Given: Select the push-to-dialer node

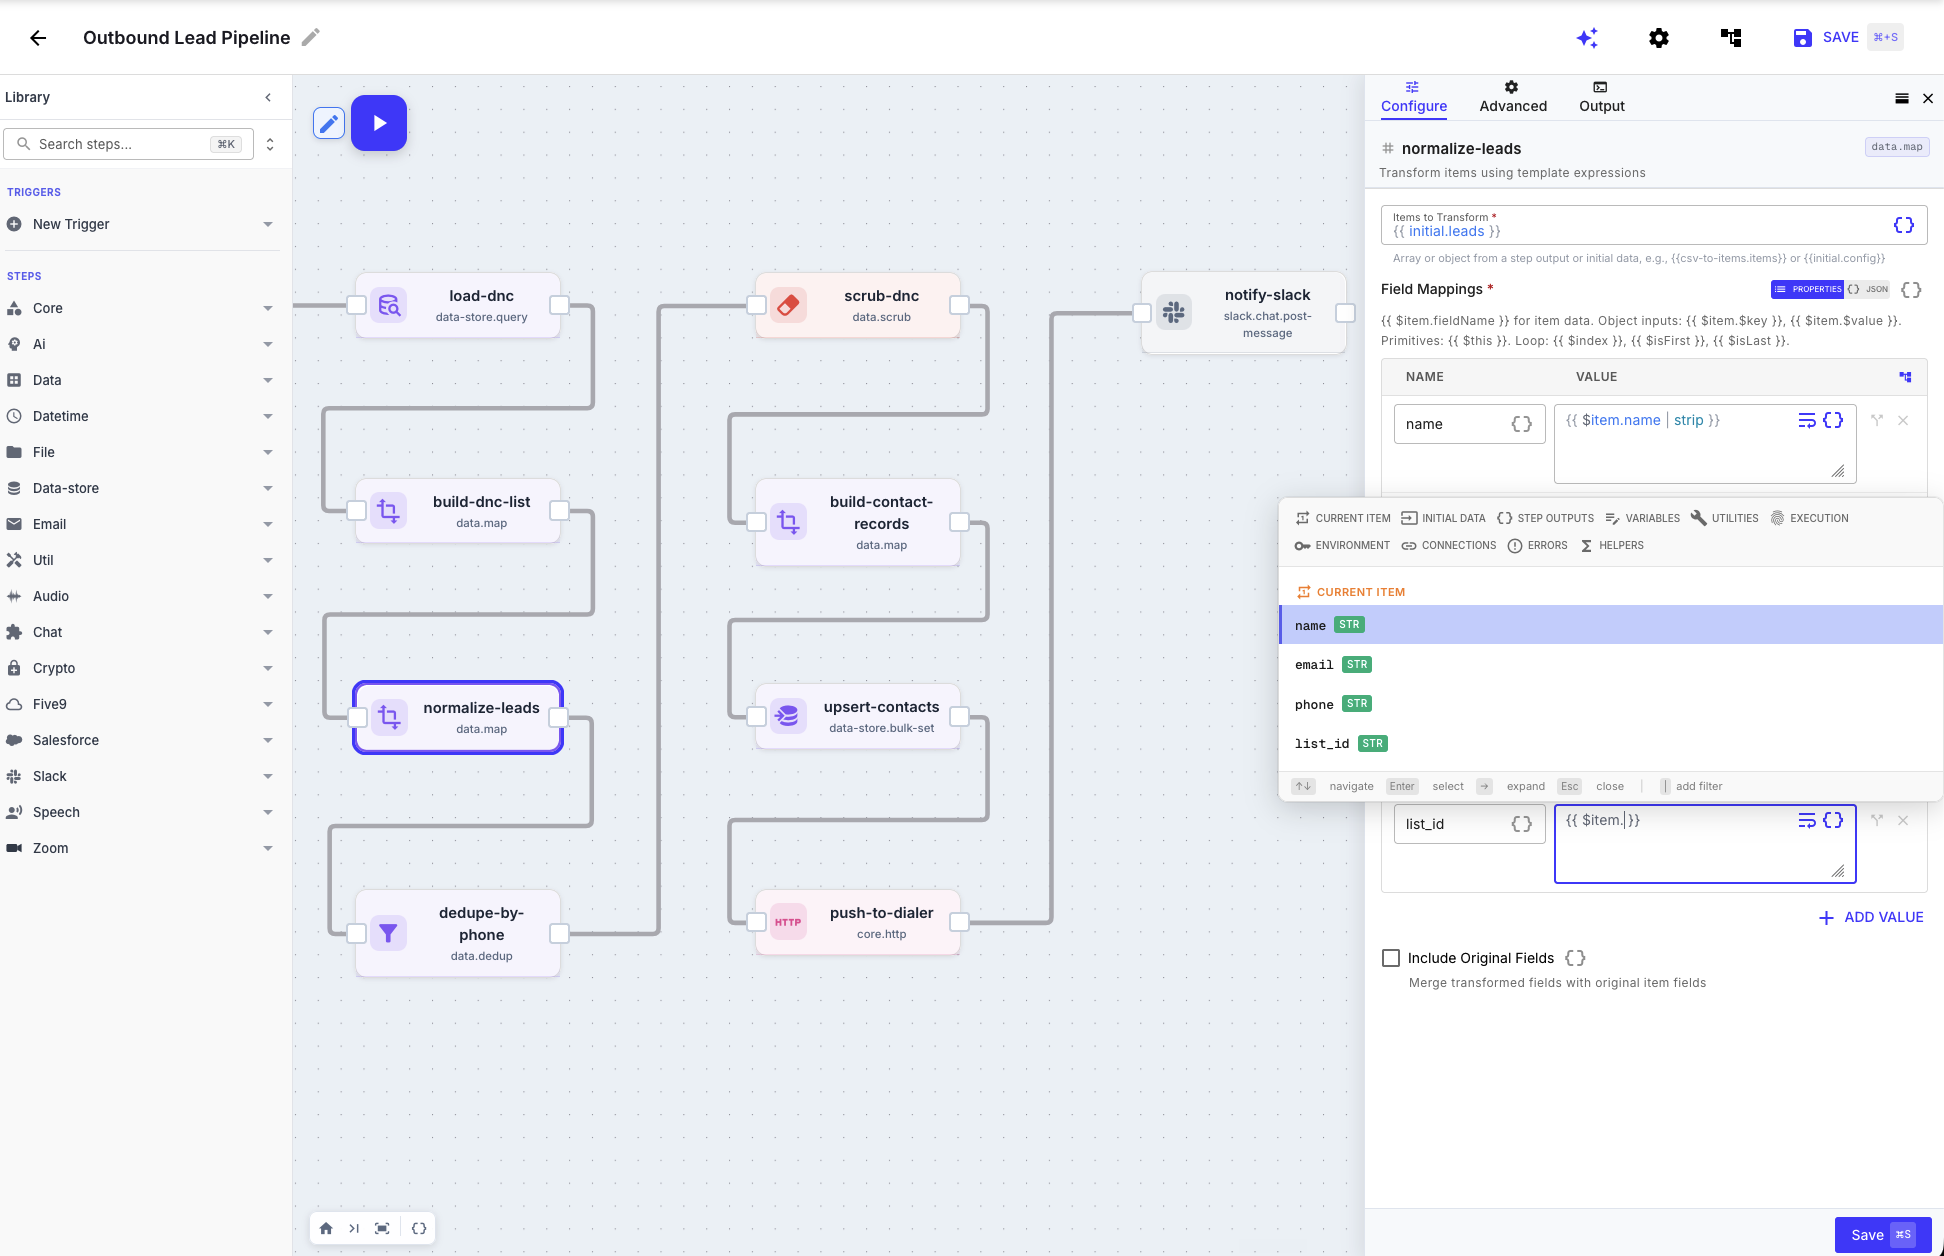Looking at the screenshot, I should [858, 922].
